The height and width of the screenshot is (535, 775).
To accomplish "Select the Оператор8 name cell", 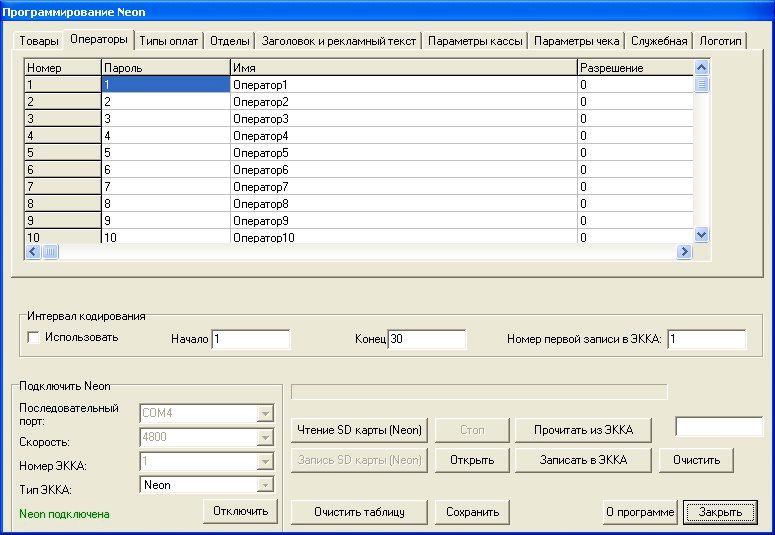I will [x=404, y=204].
